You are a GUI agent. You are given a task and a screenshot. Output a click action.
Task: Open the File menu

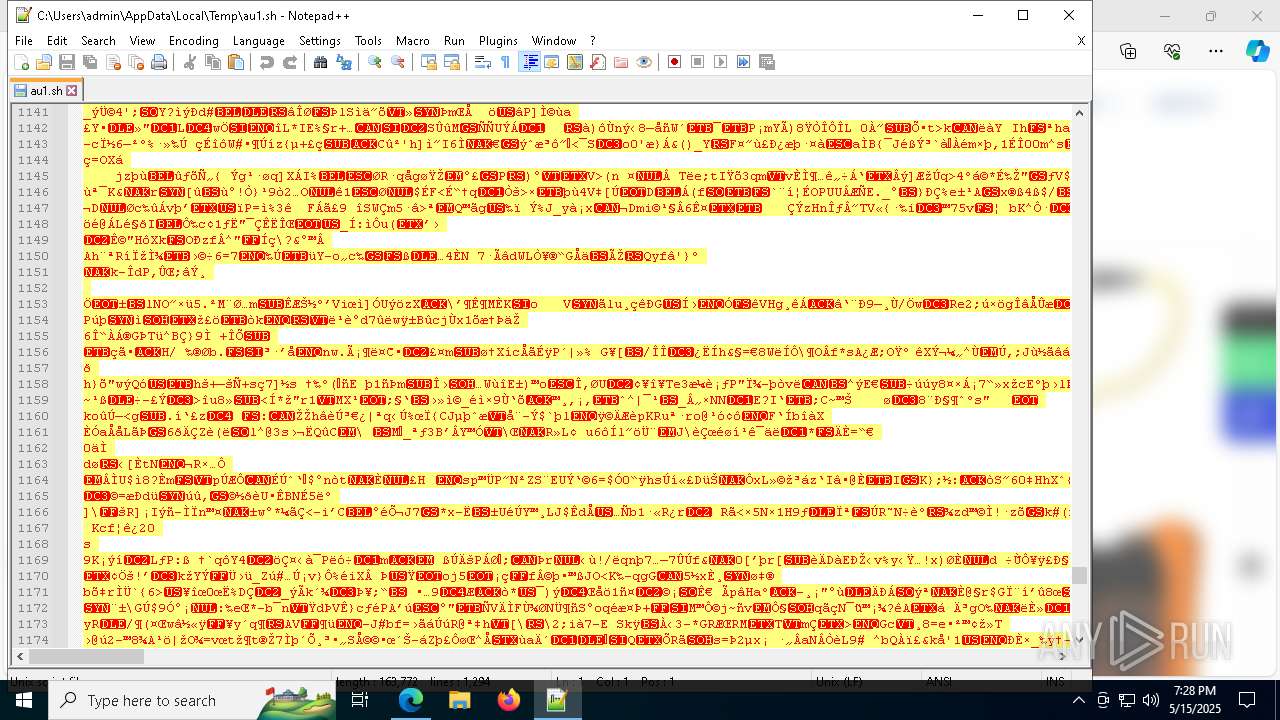(x=24, y=40)
